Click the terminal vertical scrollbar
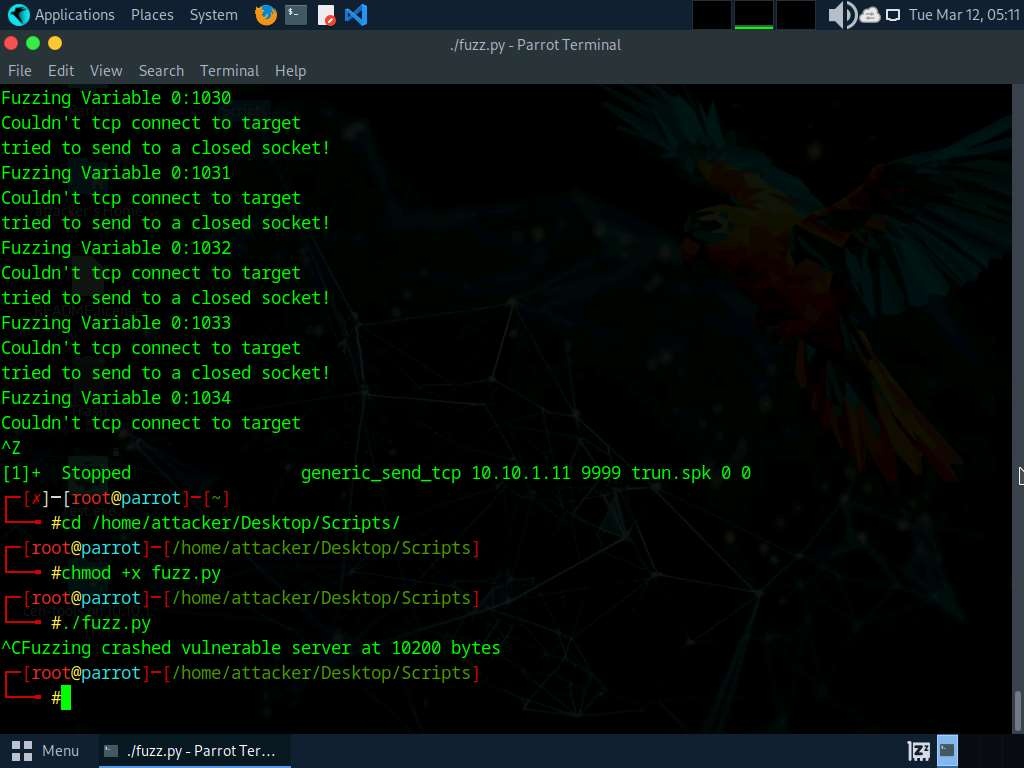 pos(1017,710)
